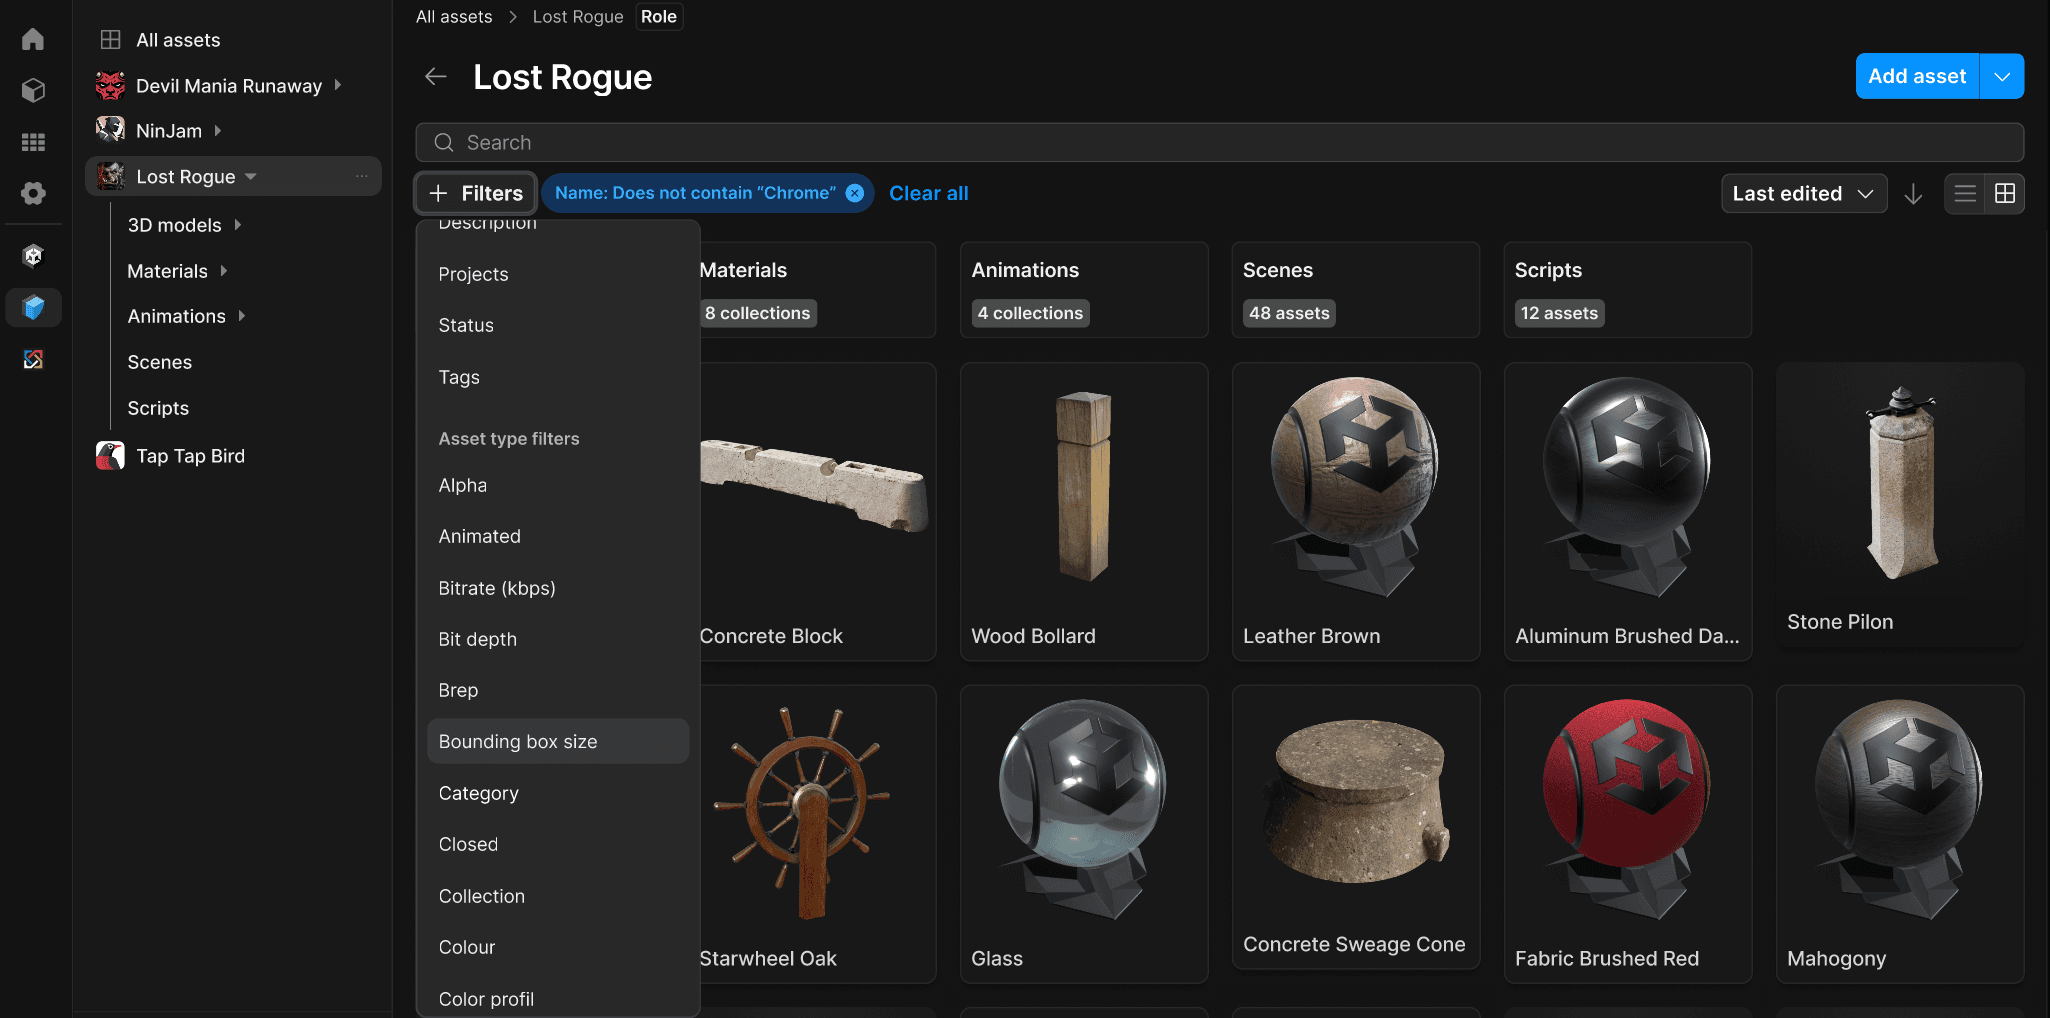
Task: Click Clear all to remove filters
Action: point(928,192)
